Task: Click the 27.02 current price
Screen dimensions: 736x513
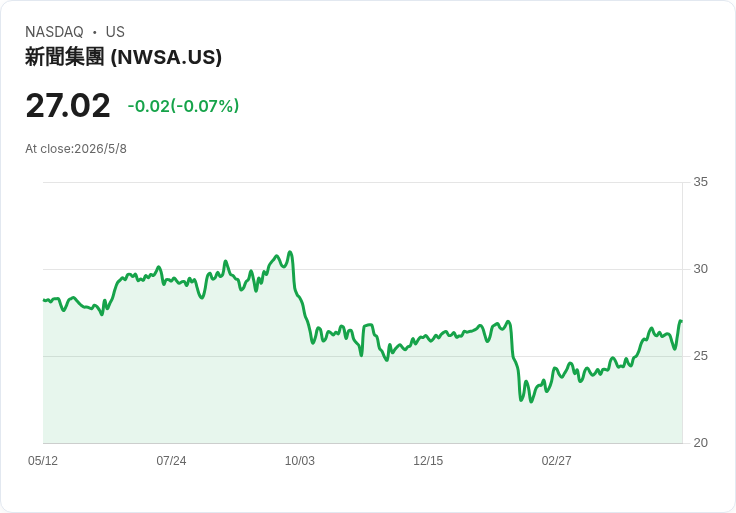Action: [68, 106]
